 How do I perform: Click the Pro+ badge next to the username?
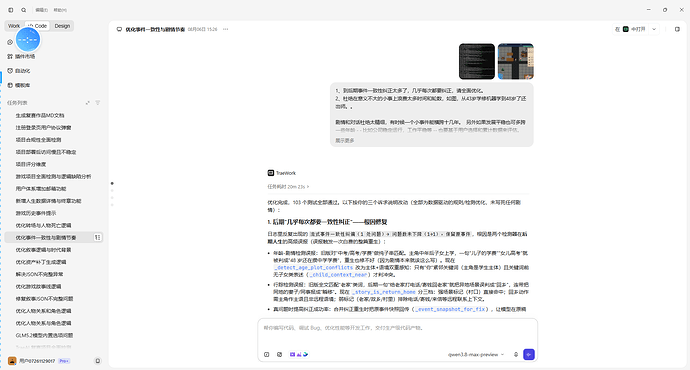pyautogui.click(x=64, y=361)
